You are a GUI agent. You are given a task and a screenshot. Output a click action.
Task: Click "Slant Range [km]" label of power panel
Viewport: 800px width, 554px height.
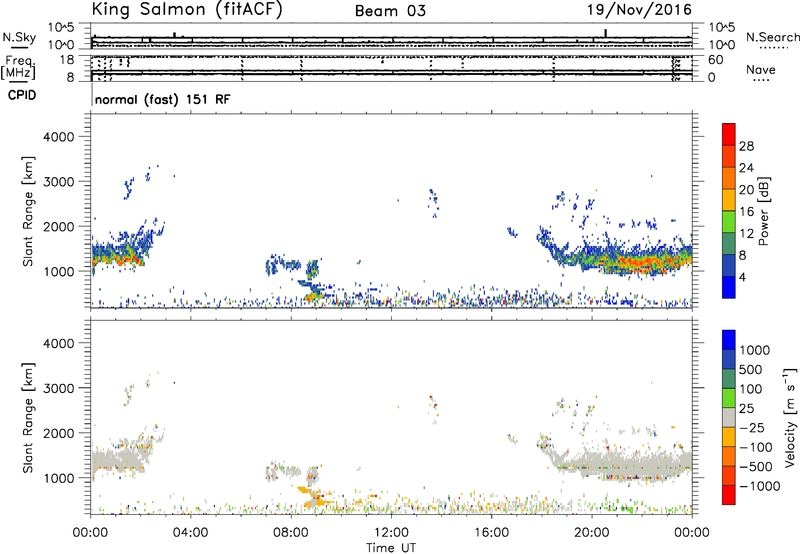coord(28,211)
